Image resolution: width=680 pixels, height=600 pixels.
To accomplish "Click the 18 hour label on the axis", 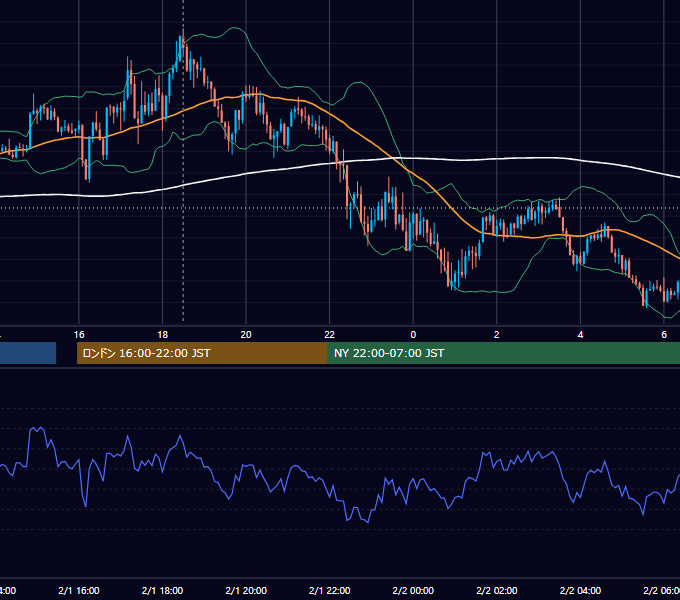I will 162,334.
